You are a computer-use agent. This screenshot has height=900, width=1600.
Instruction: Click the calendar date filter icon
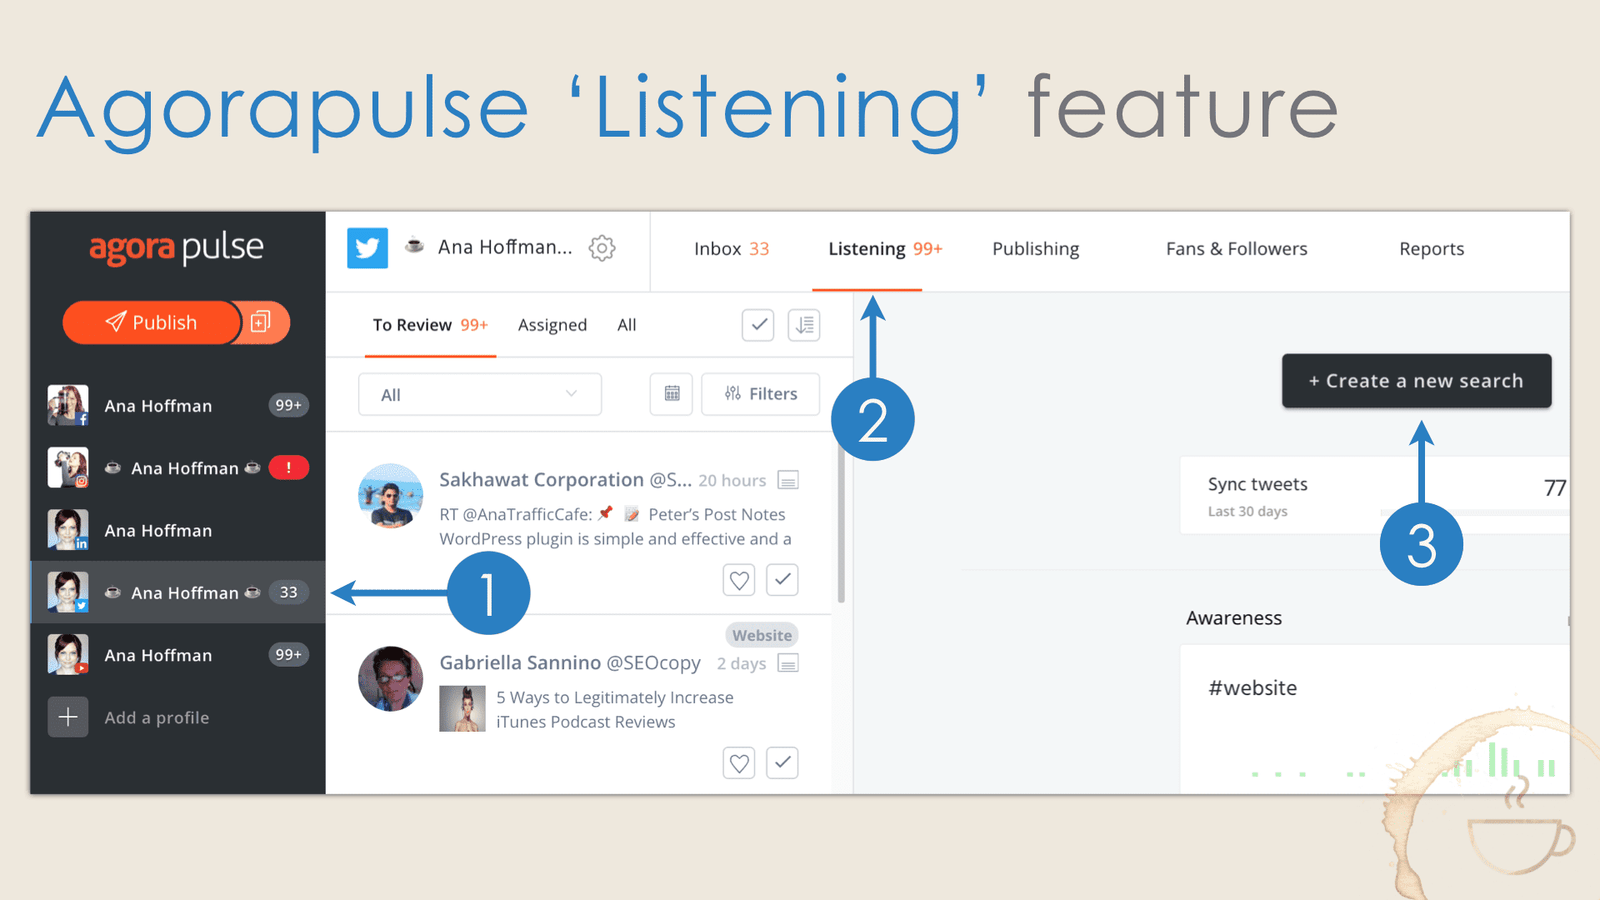[x=670, y=394]
